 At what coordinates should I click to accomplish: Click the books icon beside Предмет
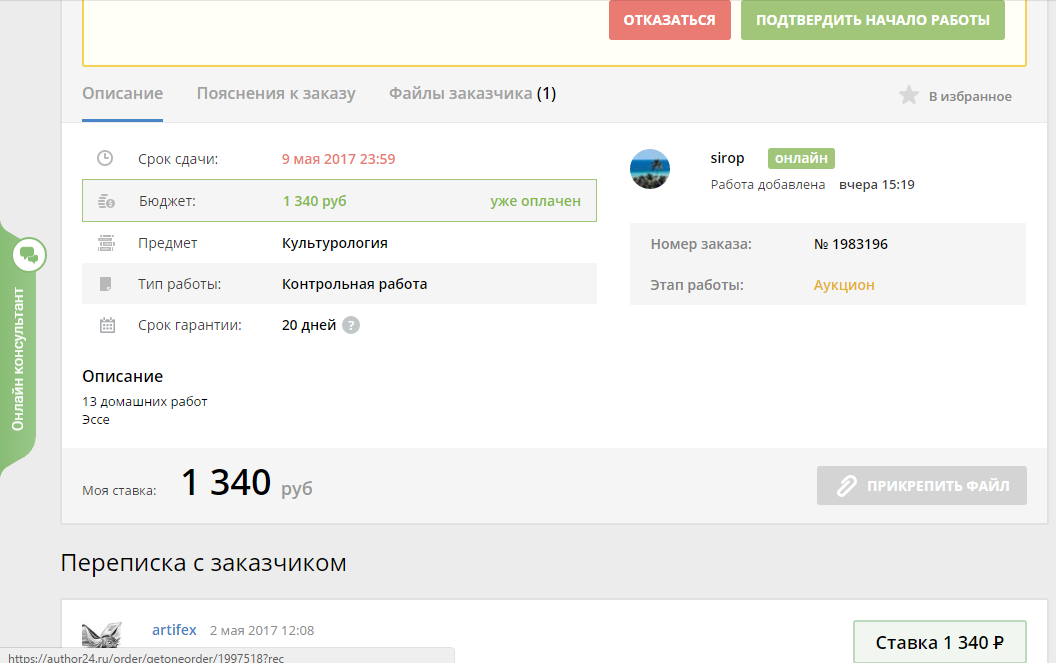(x=106, y=243)
